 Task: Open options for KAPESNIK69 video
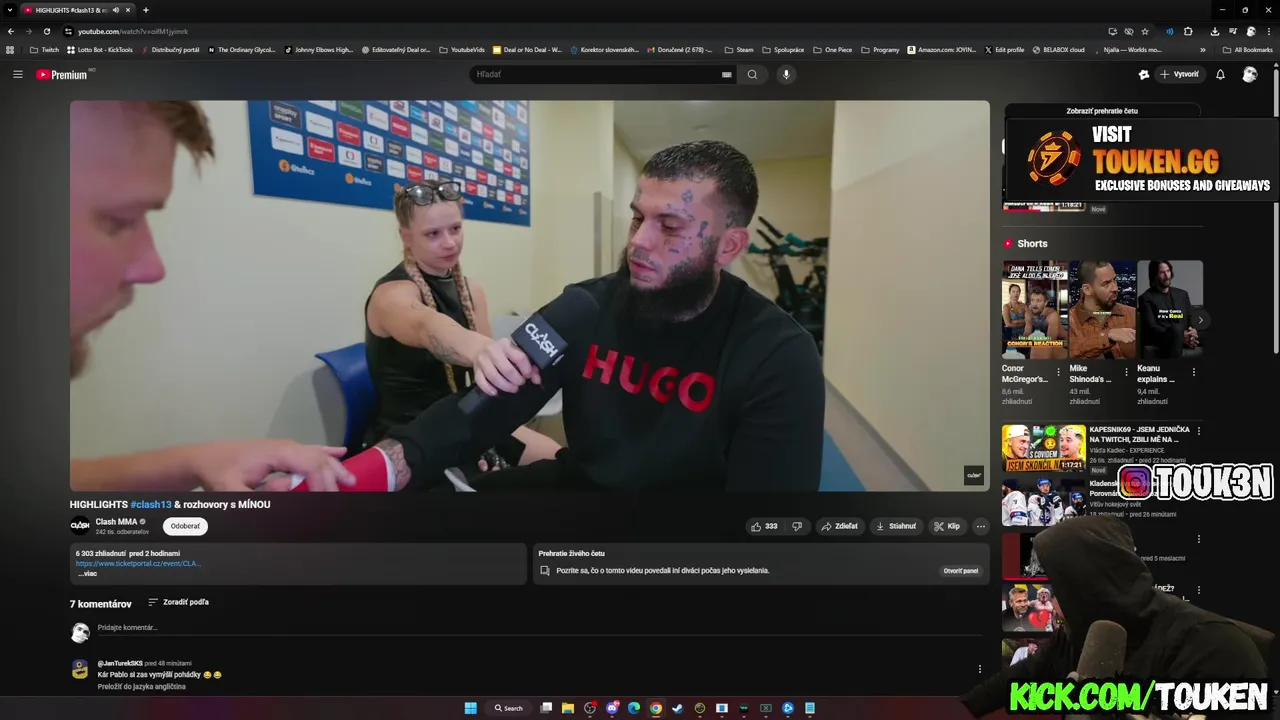click(x=1199, y=431)
